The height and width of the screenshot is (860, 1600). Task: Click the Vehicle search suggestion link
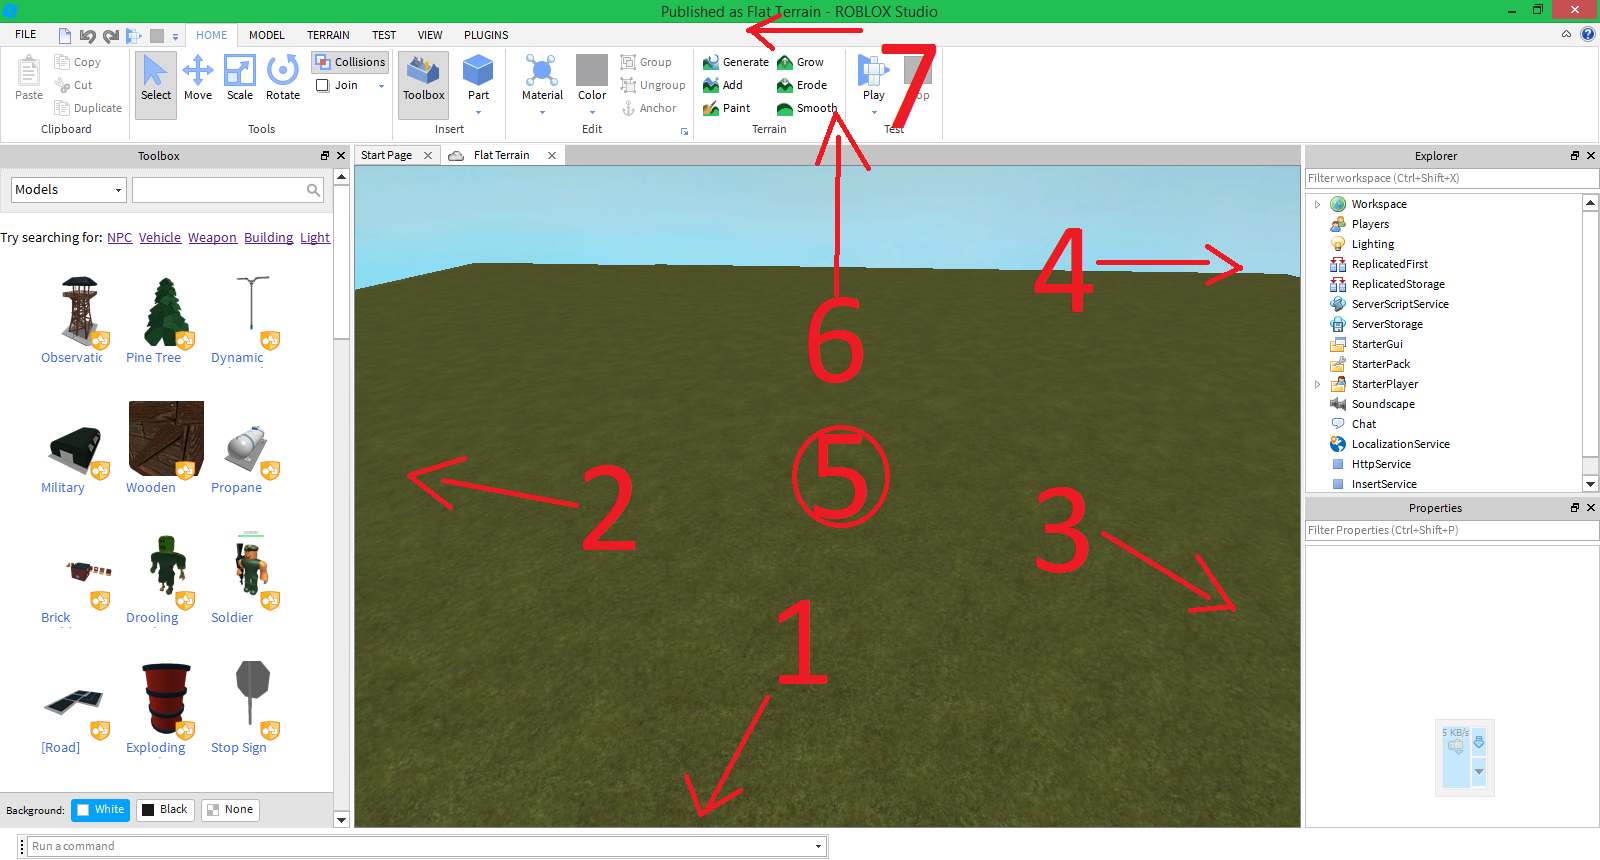(160, 238)
